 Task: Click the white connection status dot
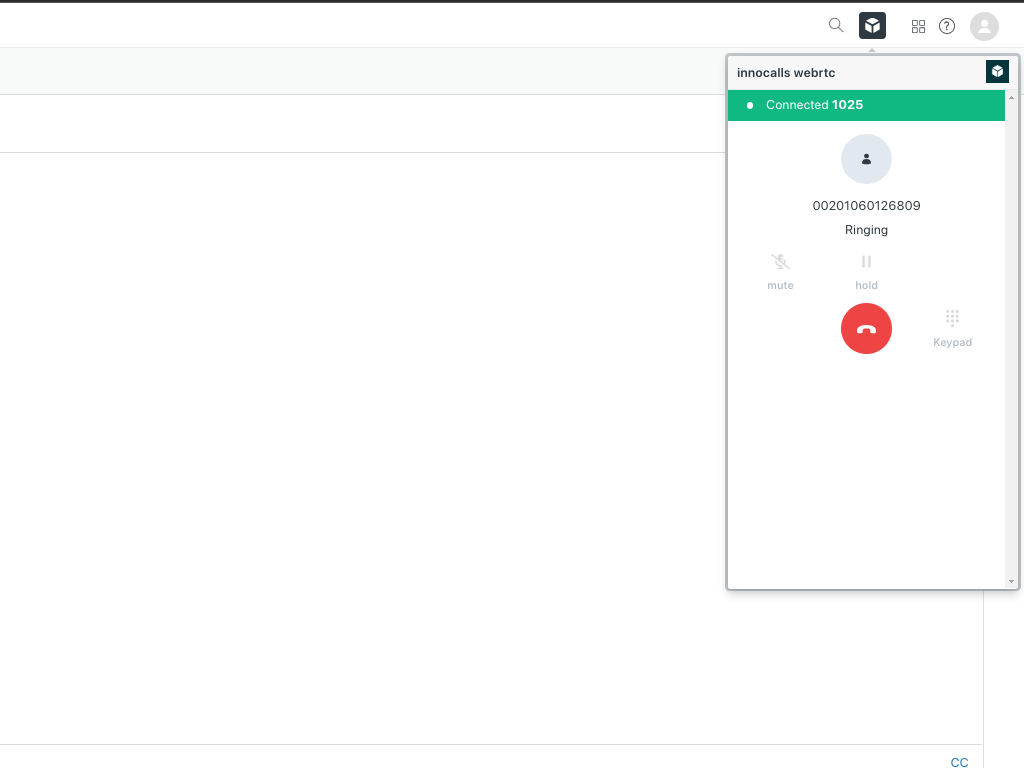tap(750, 105)
